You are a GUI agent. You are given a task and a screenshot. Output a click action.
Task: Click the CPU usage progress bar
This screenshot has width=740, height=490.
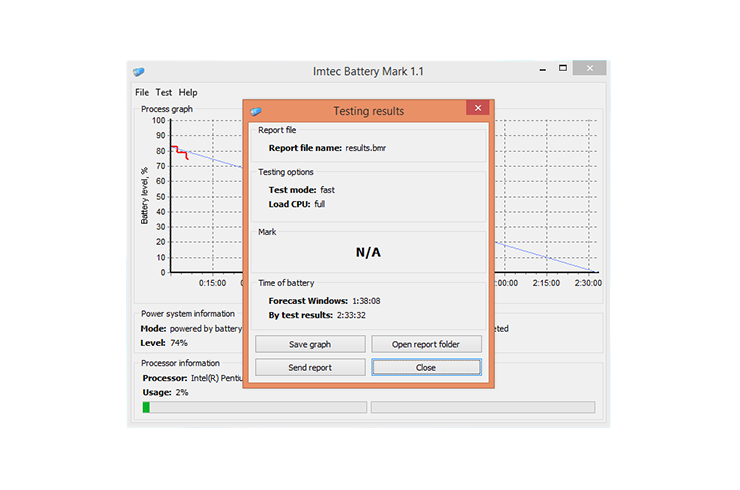pyautogui.click(x=254, y=407)
